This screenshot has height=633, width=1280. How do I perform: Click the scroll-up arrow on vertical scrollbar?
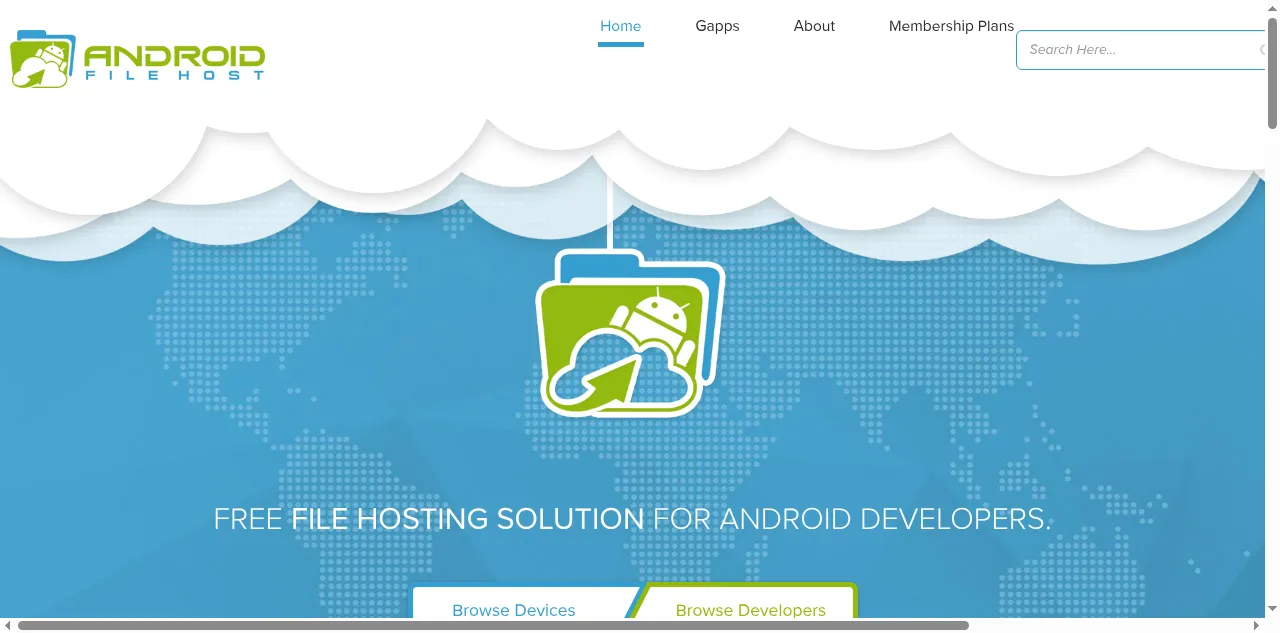pos(1273,7)
